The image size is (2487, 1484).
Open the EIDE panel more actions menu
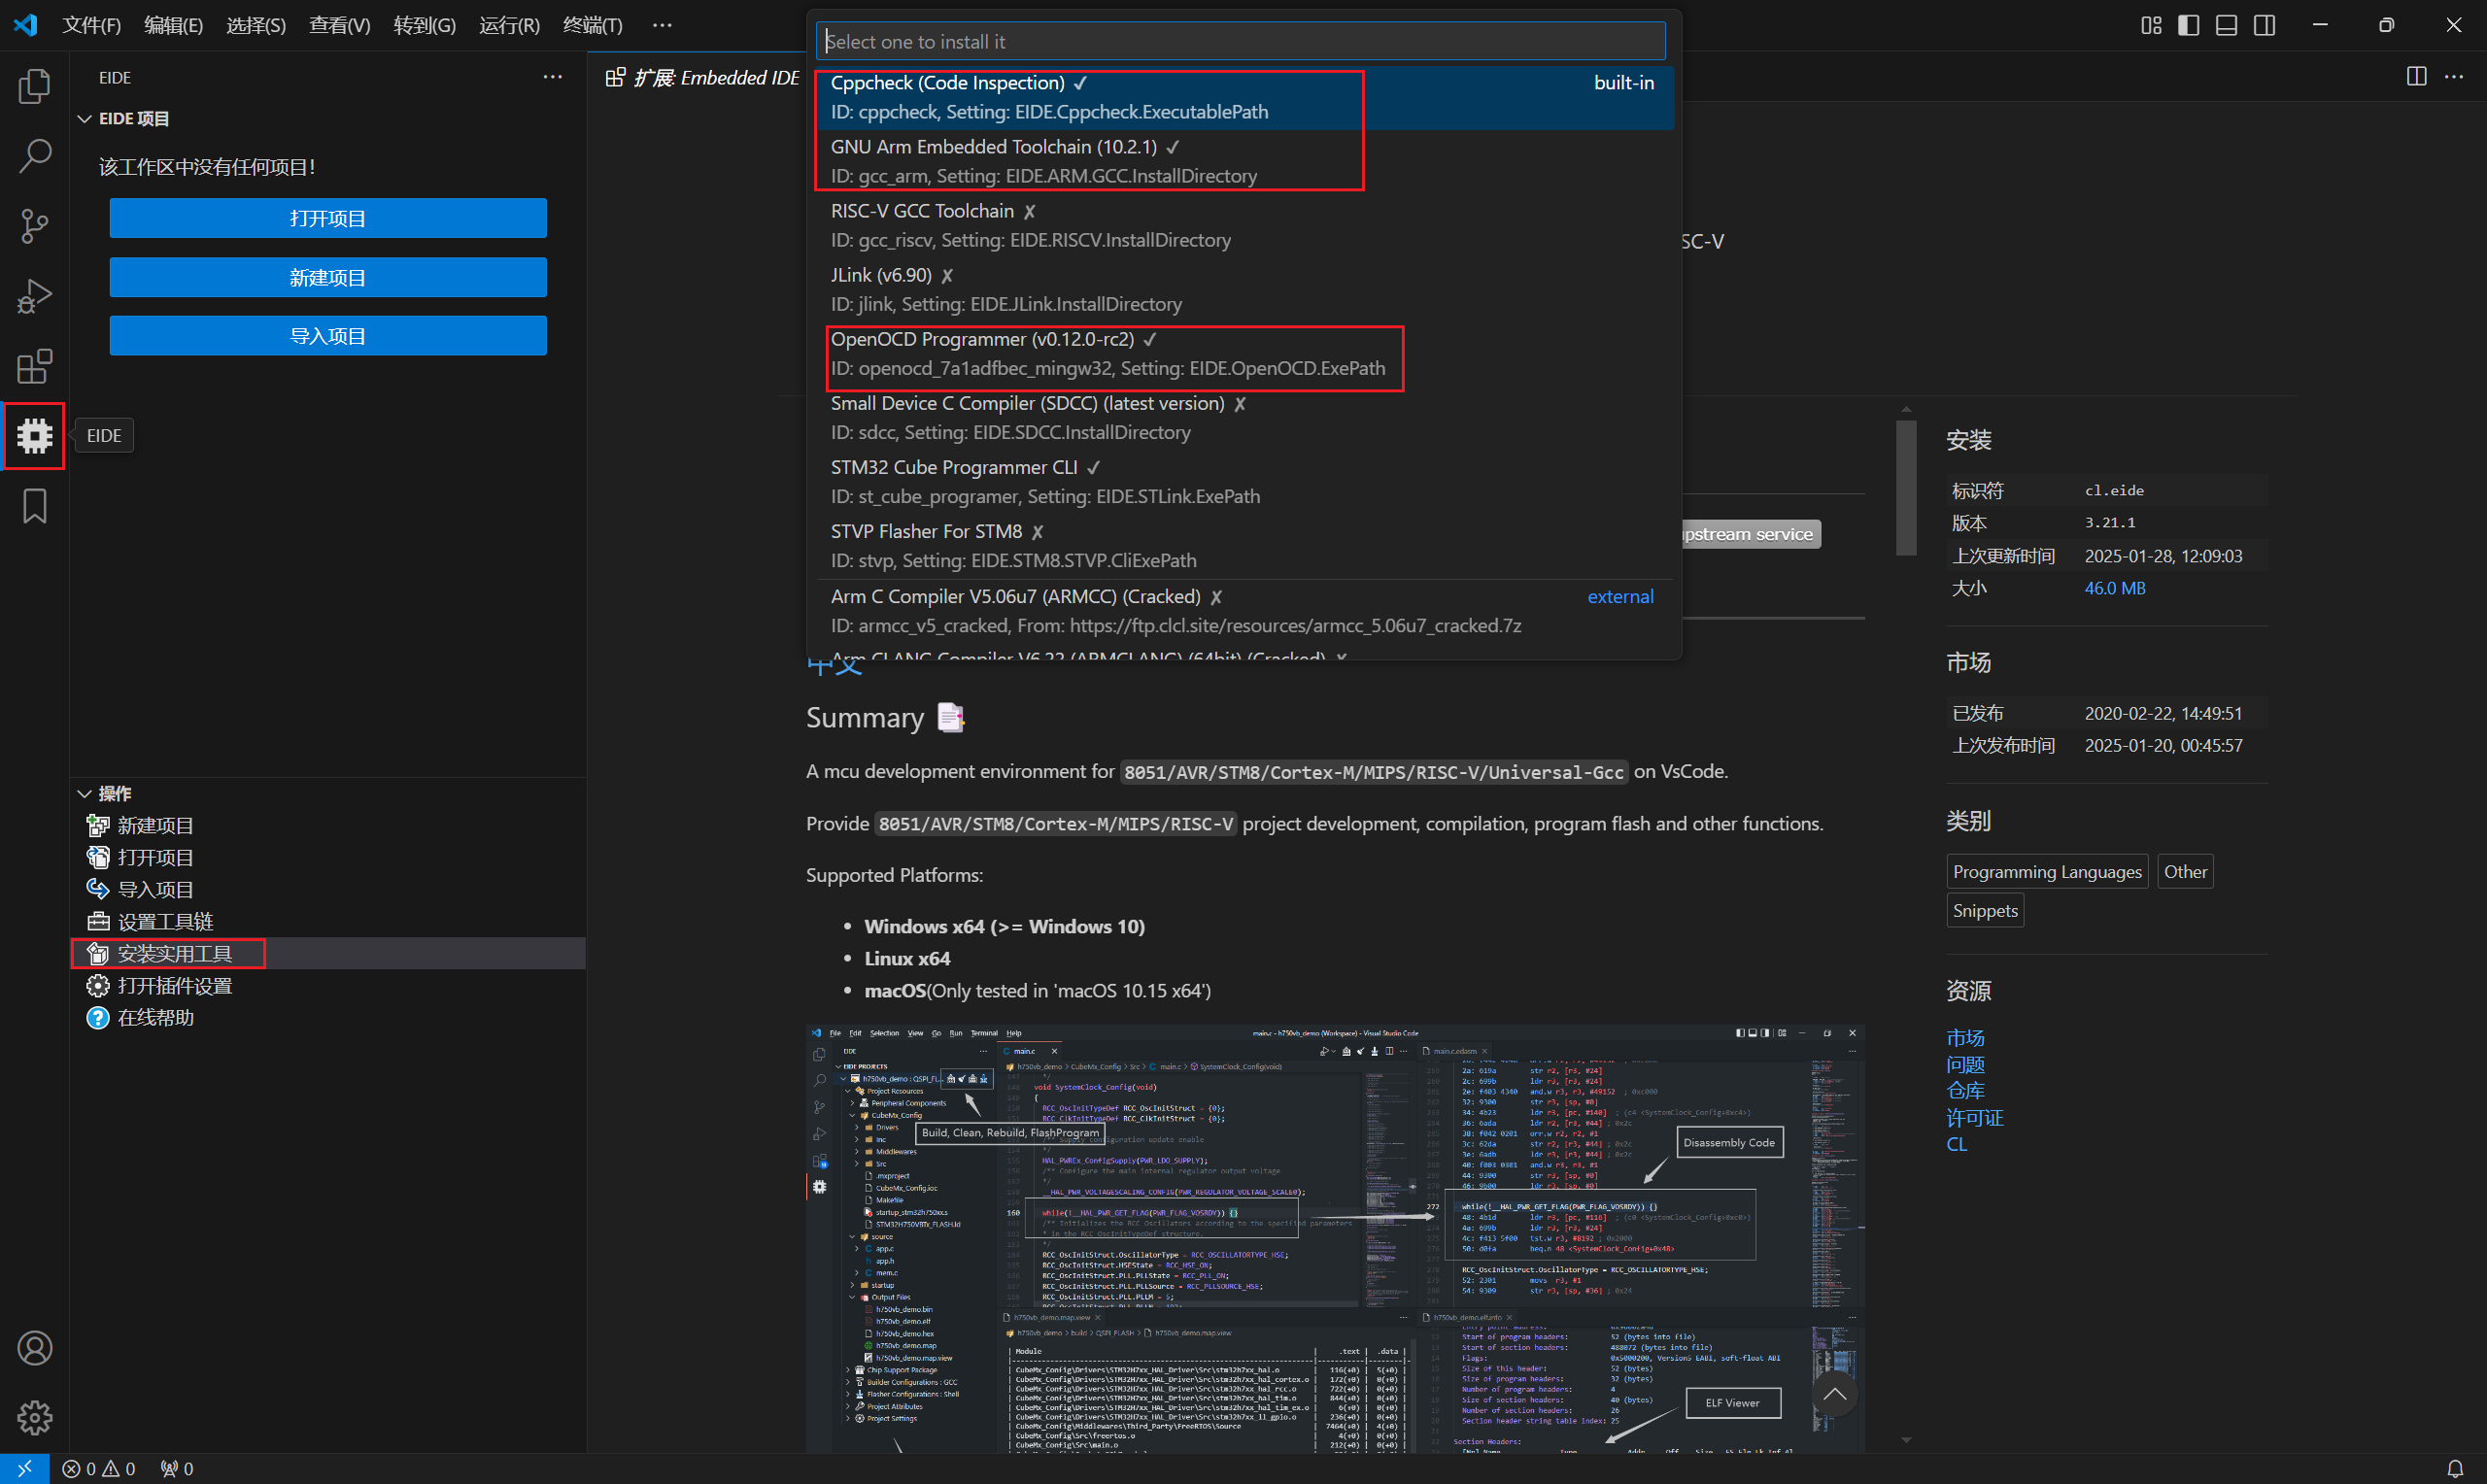(x=552, y=77)
